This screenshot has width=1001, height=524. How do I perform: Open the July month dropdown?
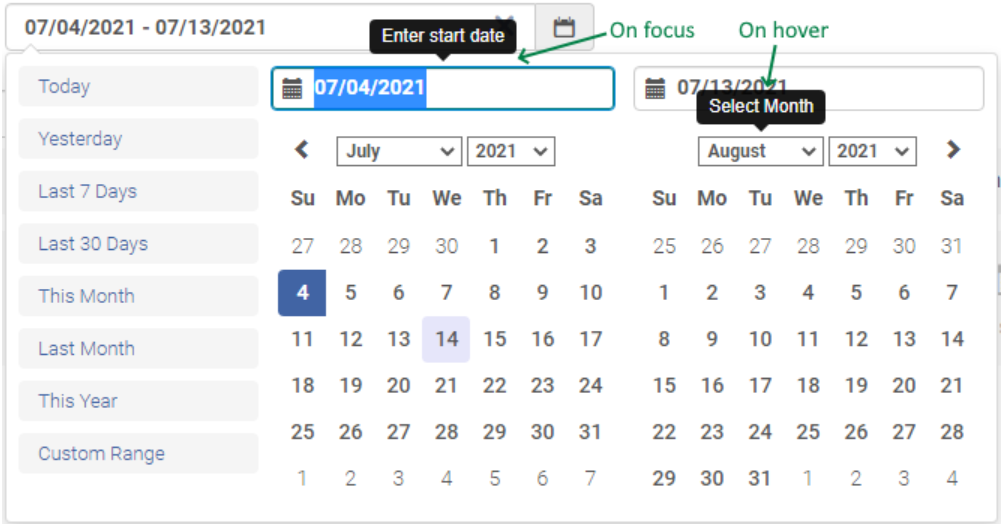tap(399, 151)
